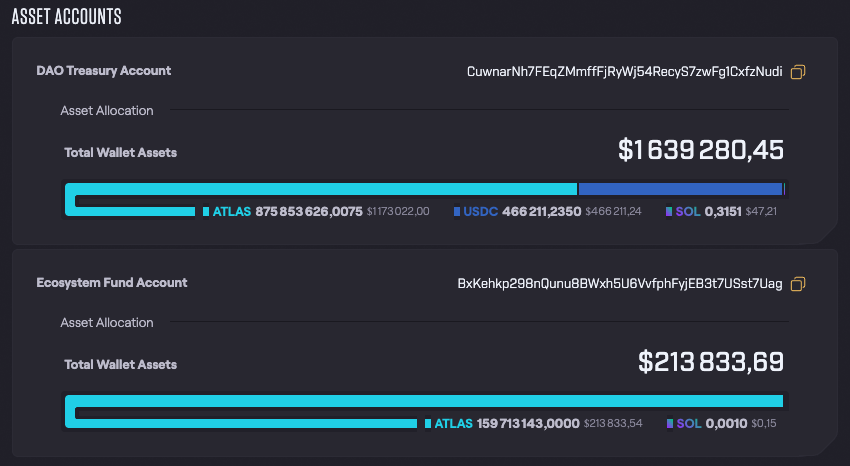Select the DAO Treasury wallet address text
Screen dimensions: 850x466
(625, 72)
